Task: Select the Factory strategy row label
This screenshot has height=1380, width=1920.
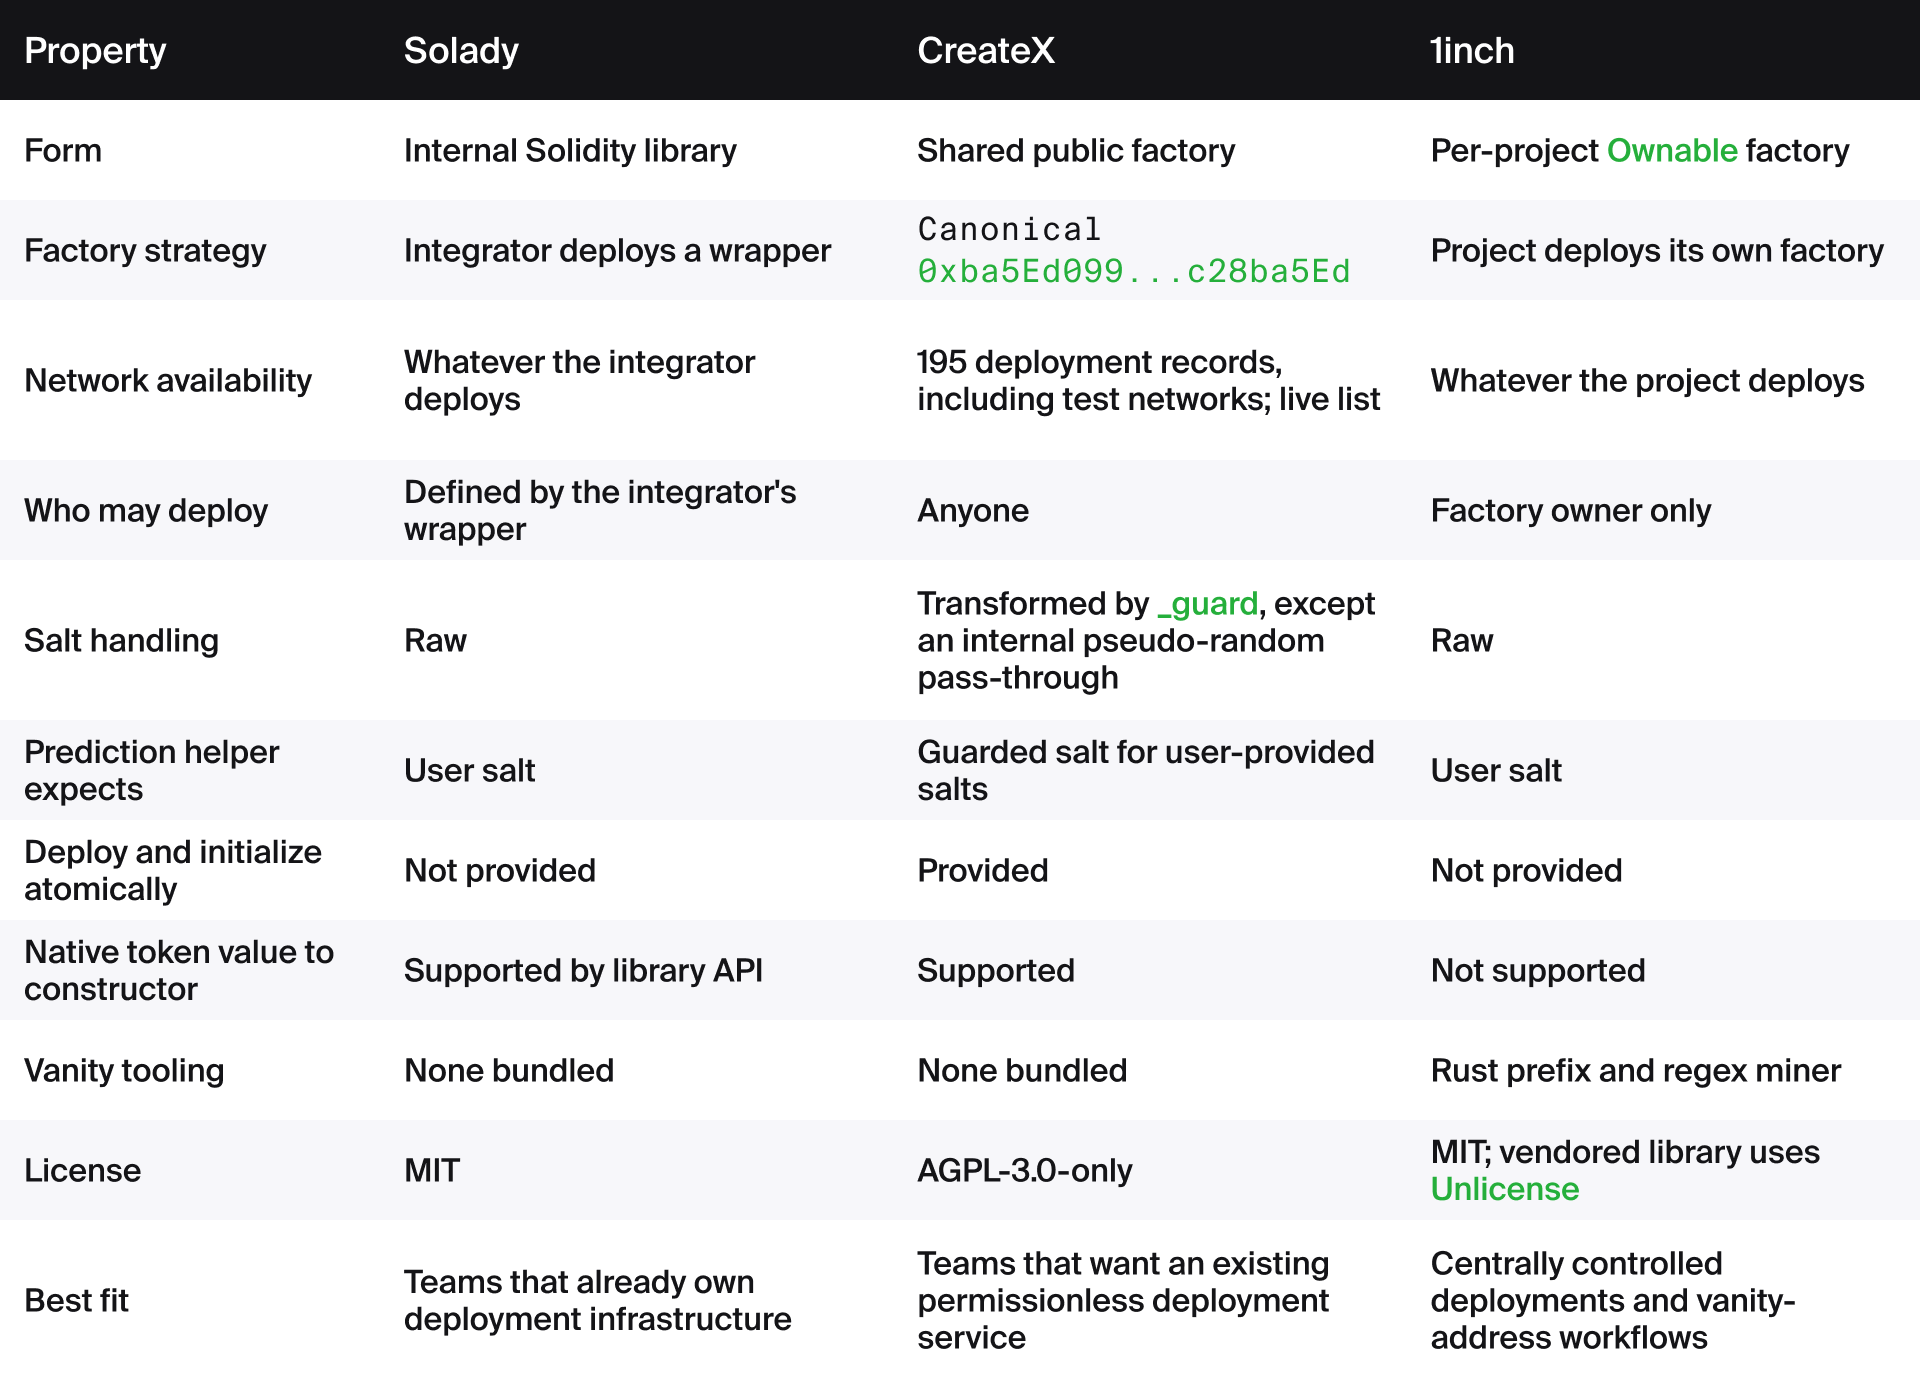Action: pos(145,250)
